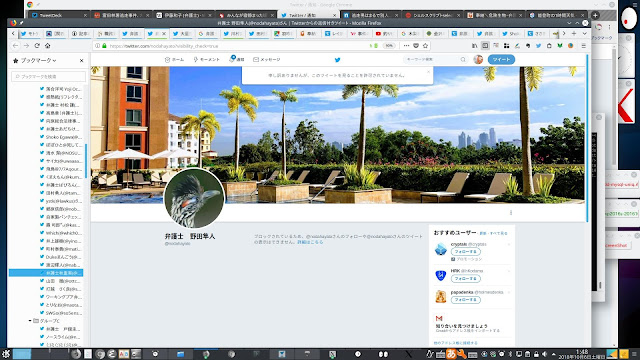Click the Gmail find-friends M icon

439,318
